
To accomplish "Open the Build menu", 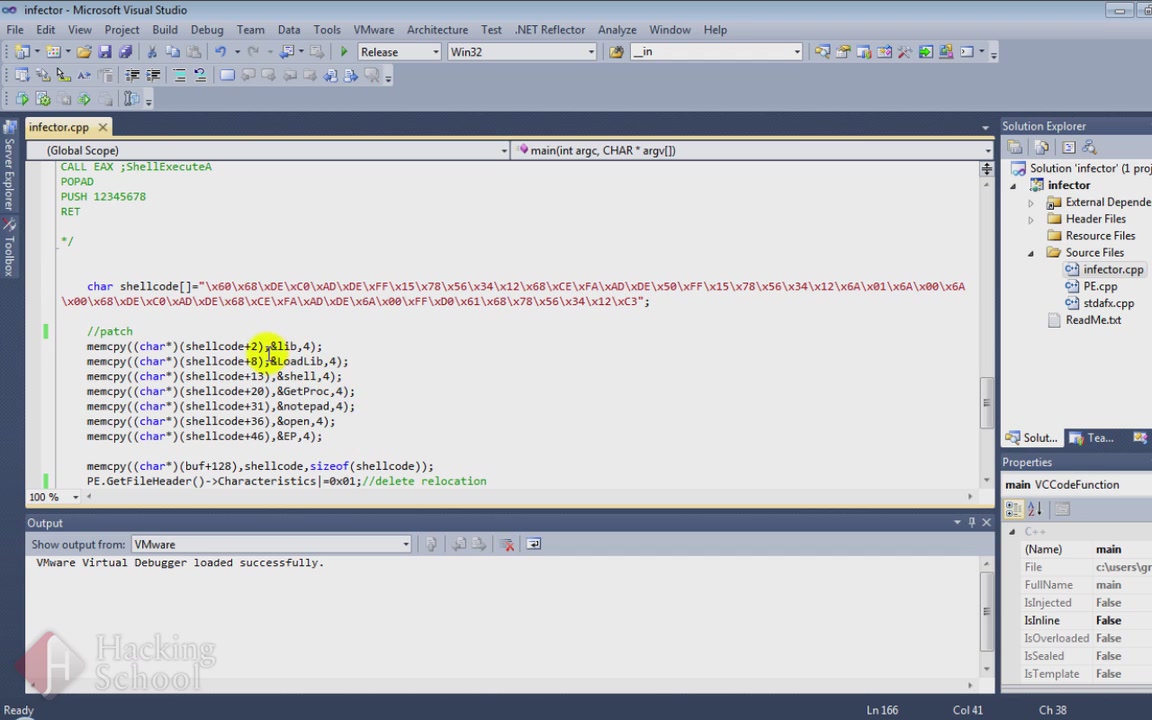I will pyautogui.click(x=165, y=30).
